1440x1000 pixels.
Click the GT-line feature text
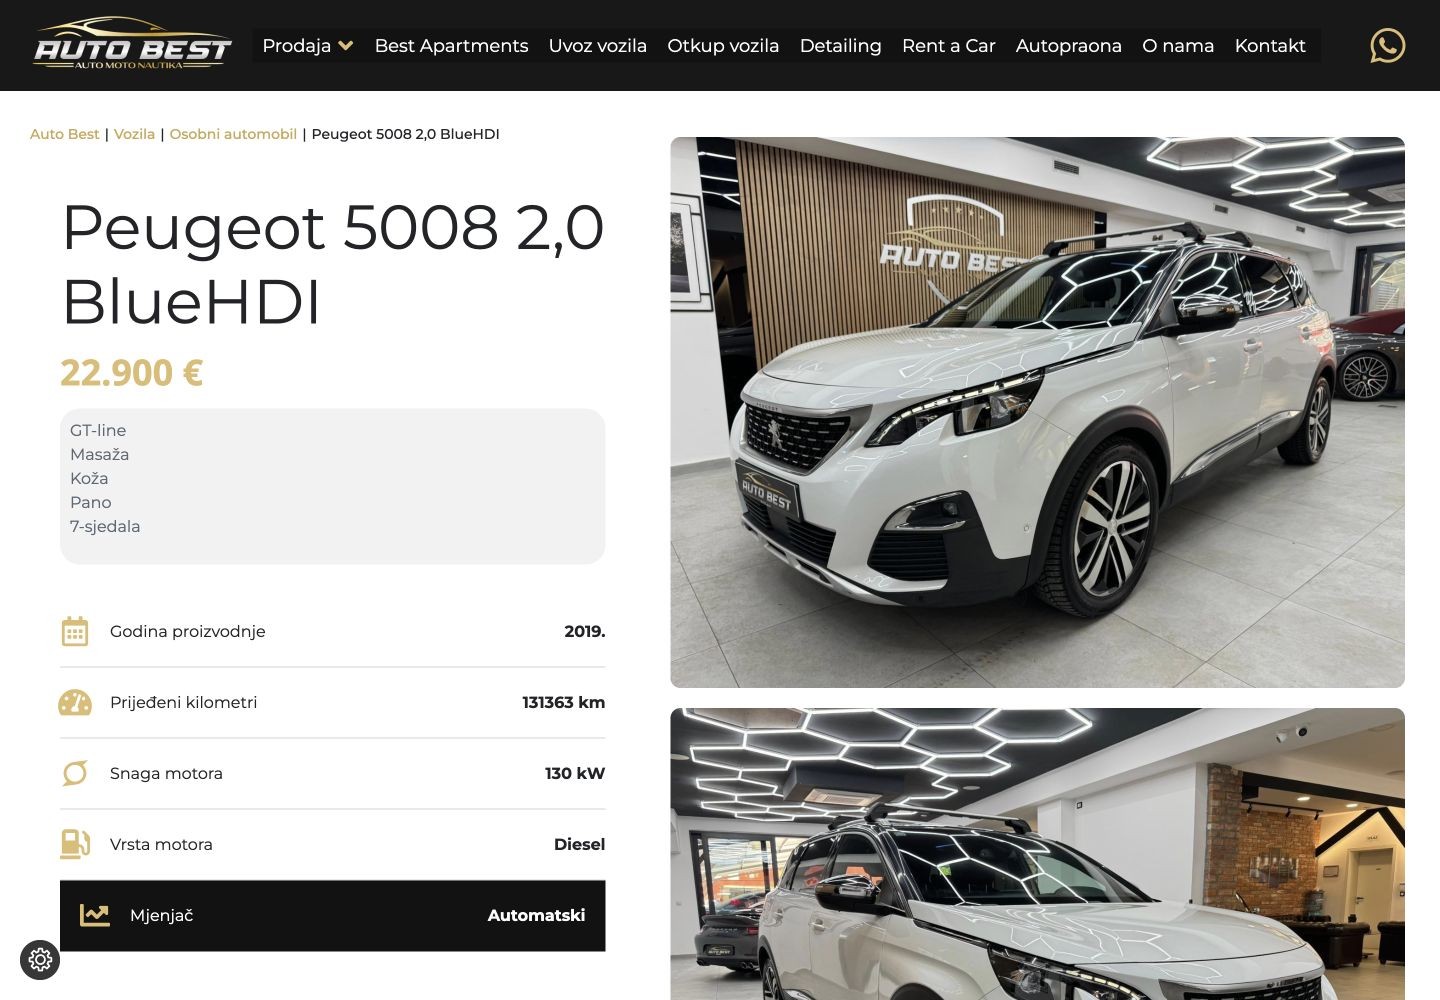point(98,430)
